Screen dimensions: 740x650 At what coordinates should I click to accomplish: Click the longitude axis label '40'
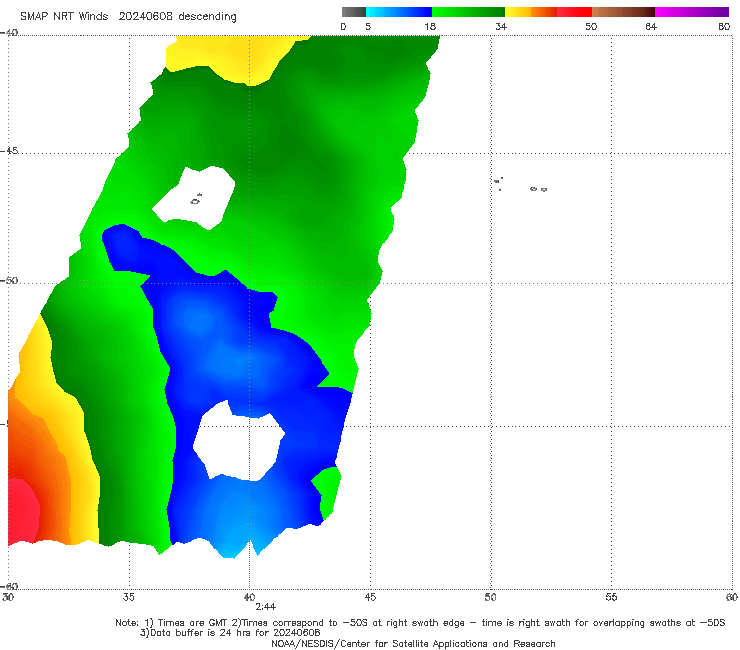click(x=249, y=597)
